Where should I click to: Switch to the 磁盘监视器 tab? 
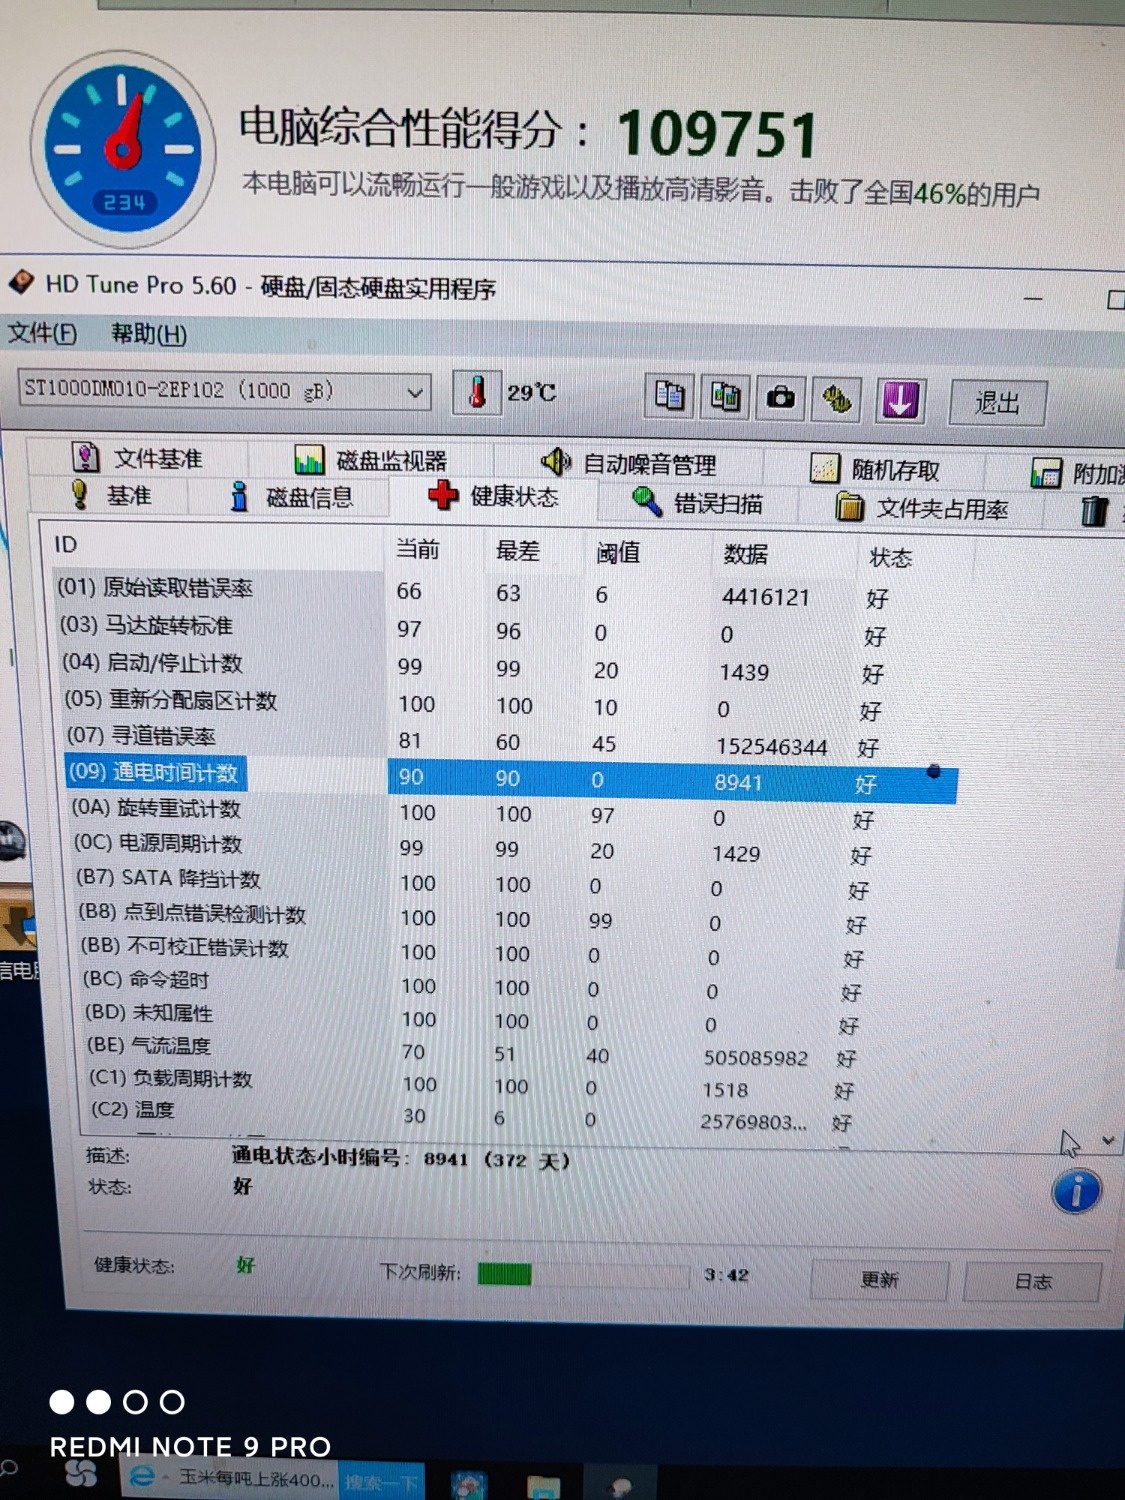click(371, 460)
